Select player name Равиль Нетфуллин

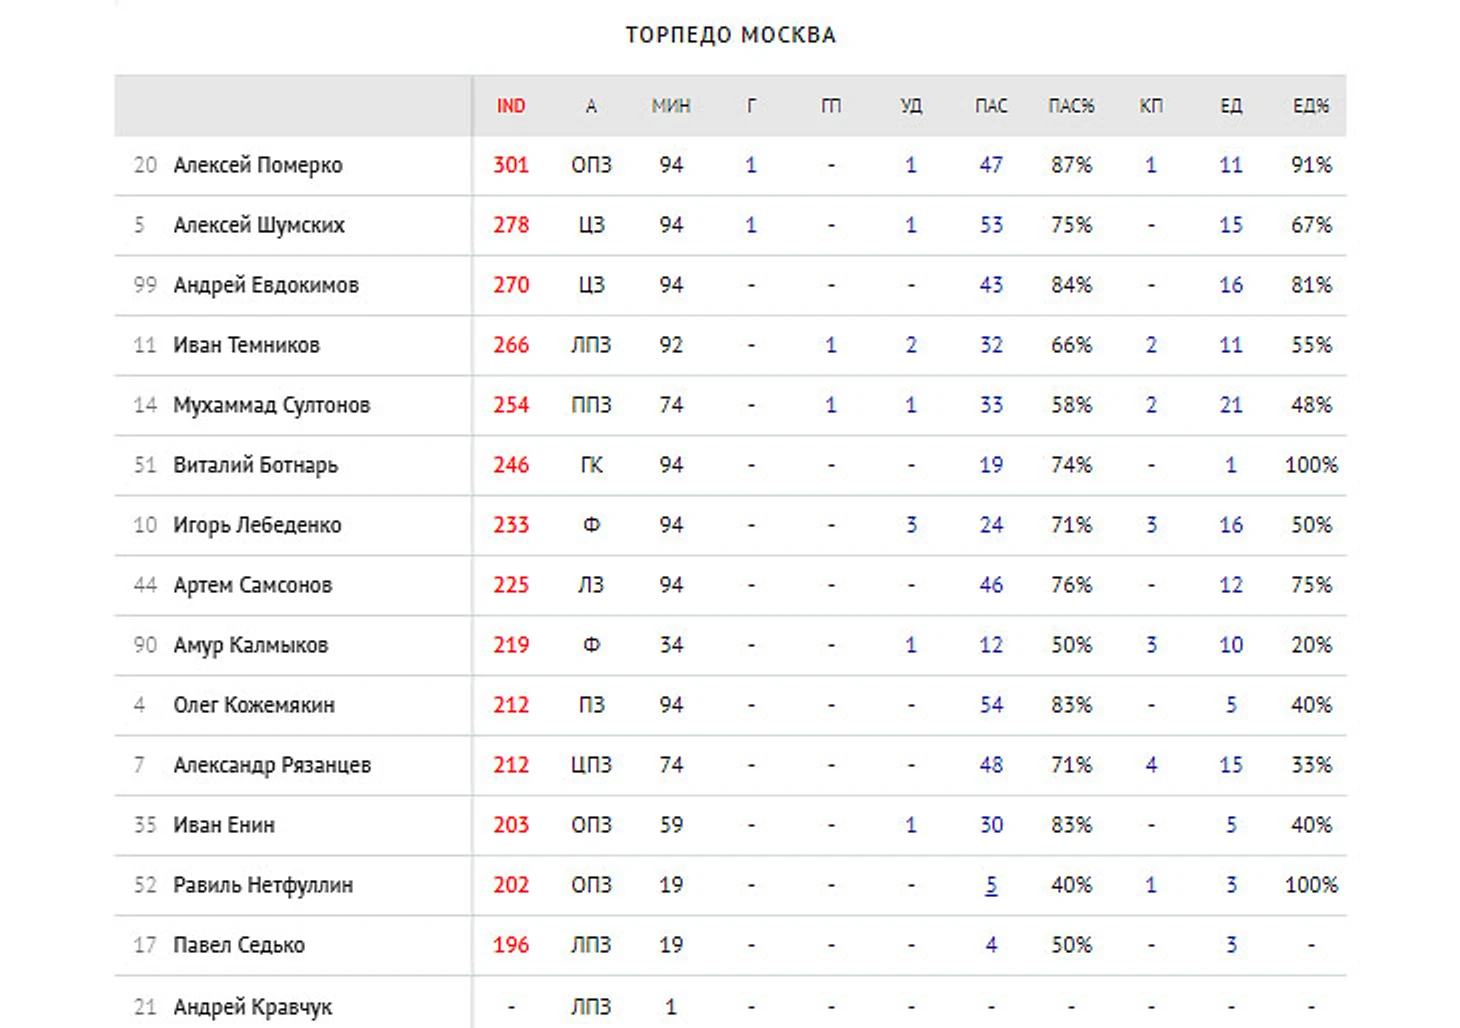click(x=263, y=885)
